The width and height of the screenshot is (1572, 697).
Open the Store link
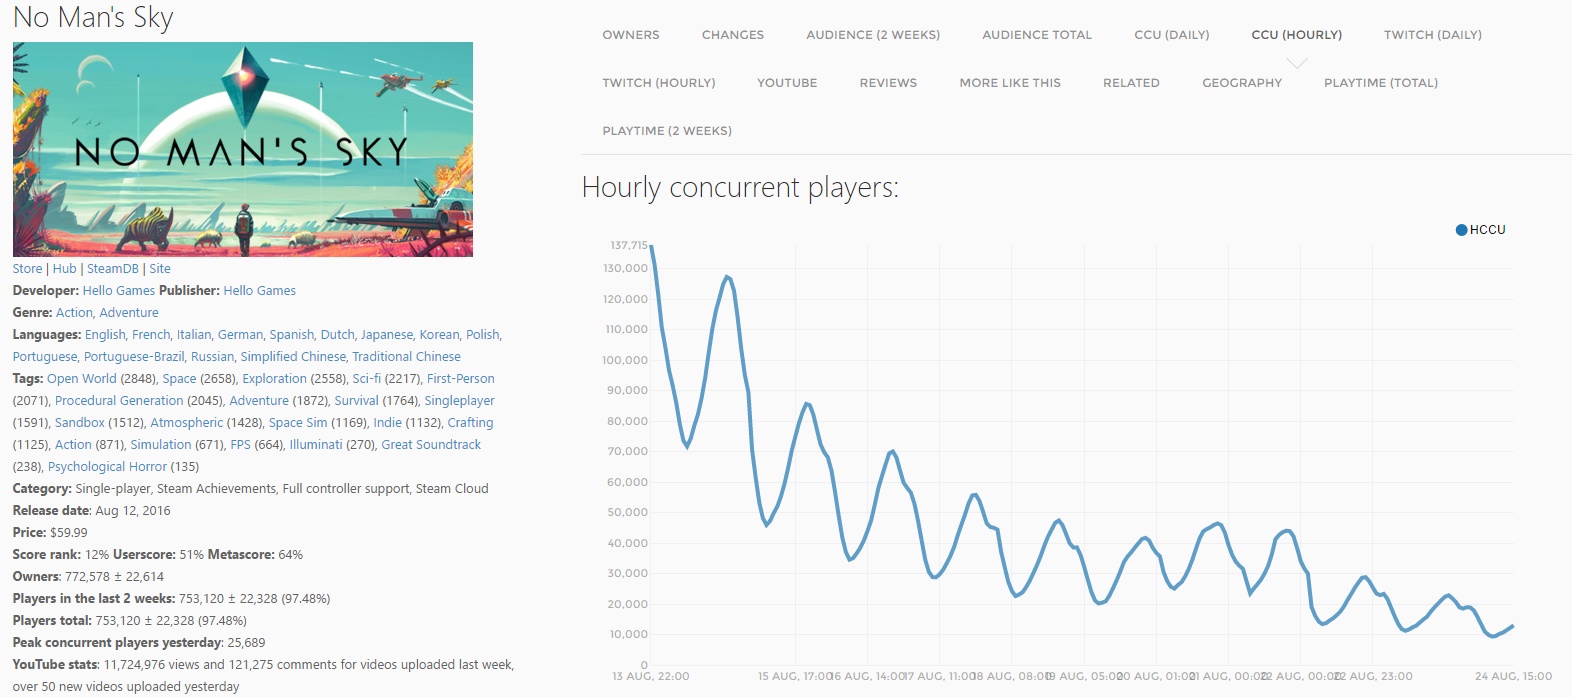tap(27, 269)
